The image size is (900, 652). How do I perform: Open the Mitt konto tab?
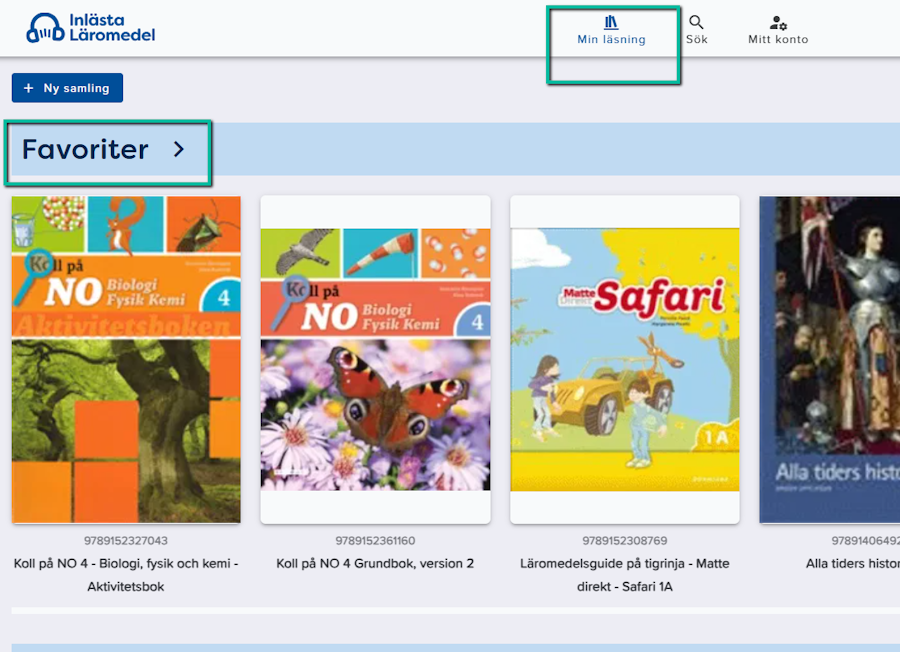(x=778, y=30)
